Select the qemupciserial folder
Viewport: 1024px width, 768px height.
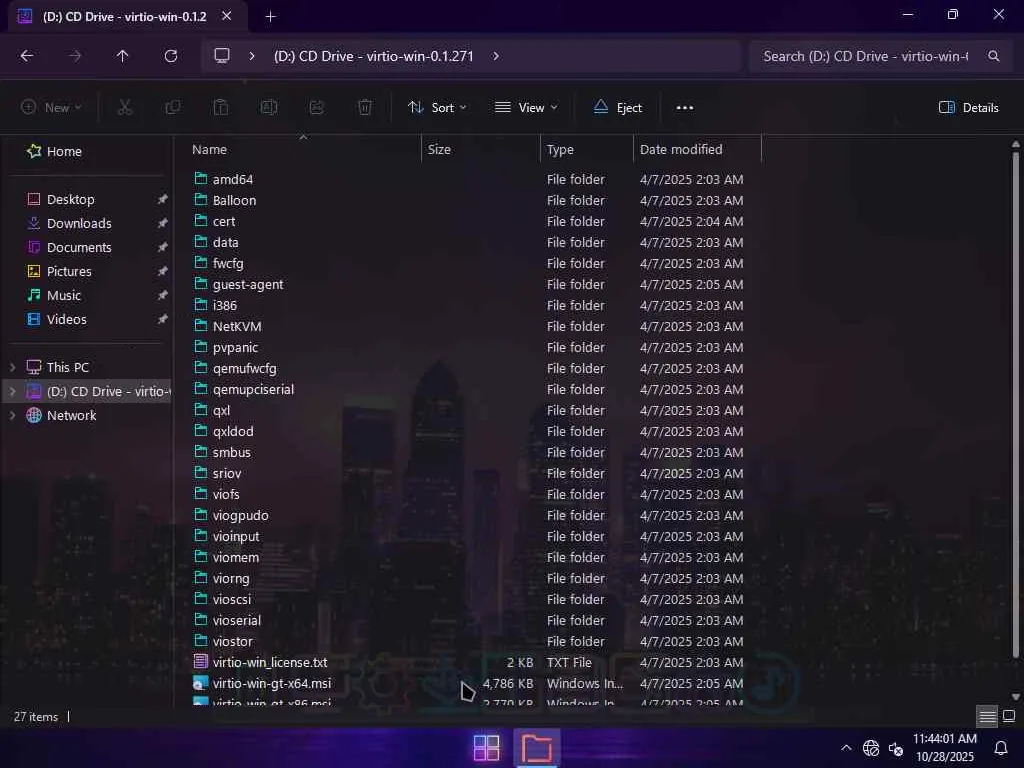pyautogui.click(x=253, y=390)
